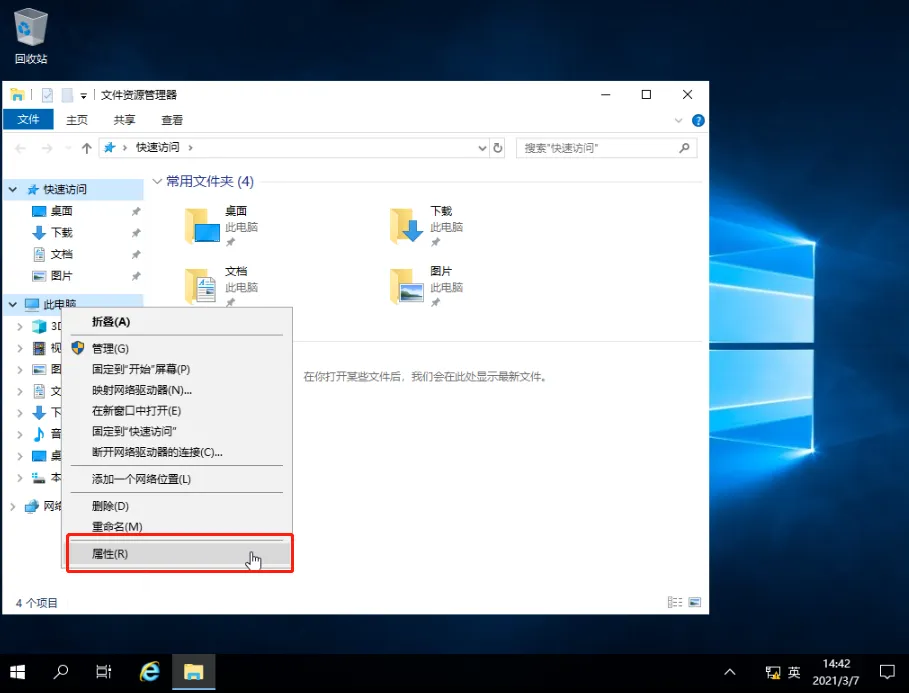The width and height of the screenshot is (909, 693).
Task: Click the back navigation arrow
Action: coord(19,147)
